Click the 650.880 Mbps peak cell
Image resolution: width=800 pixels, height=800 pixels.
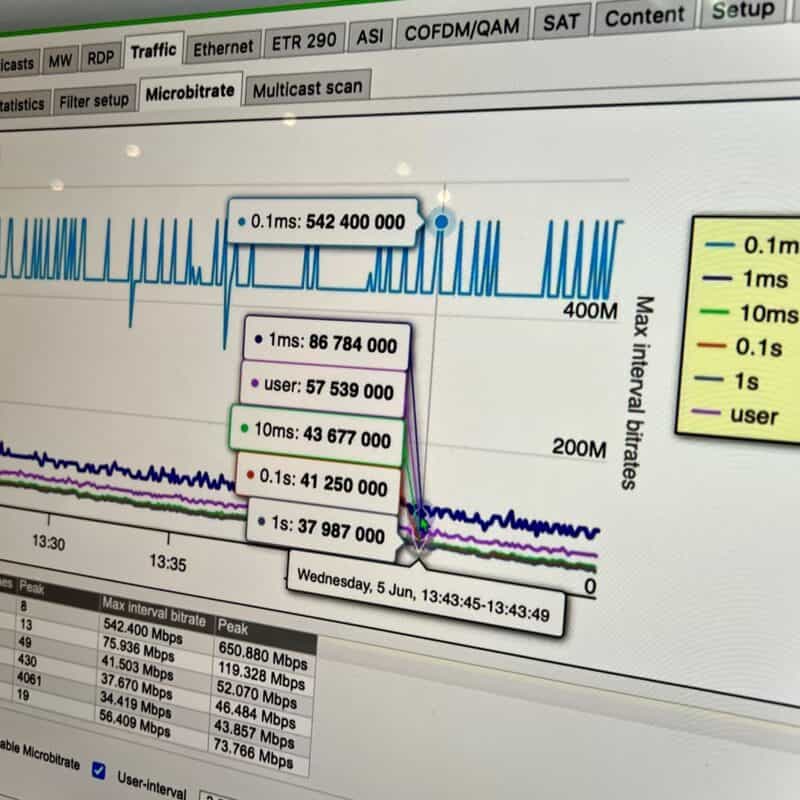[263, 656]
